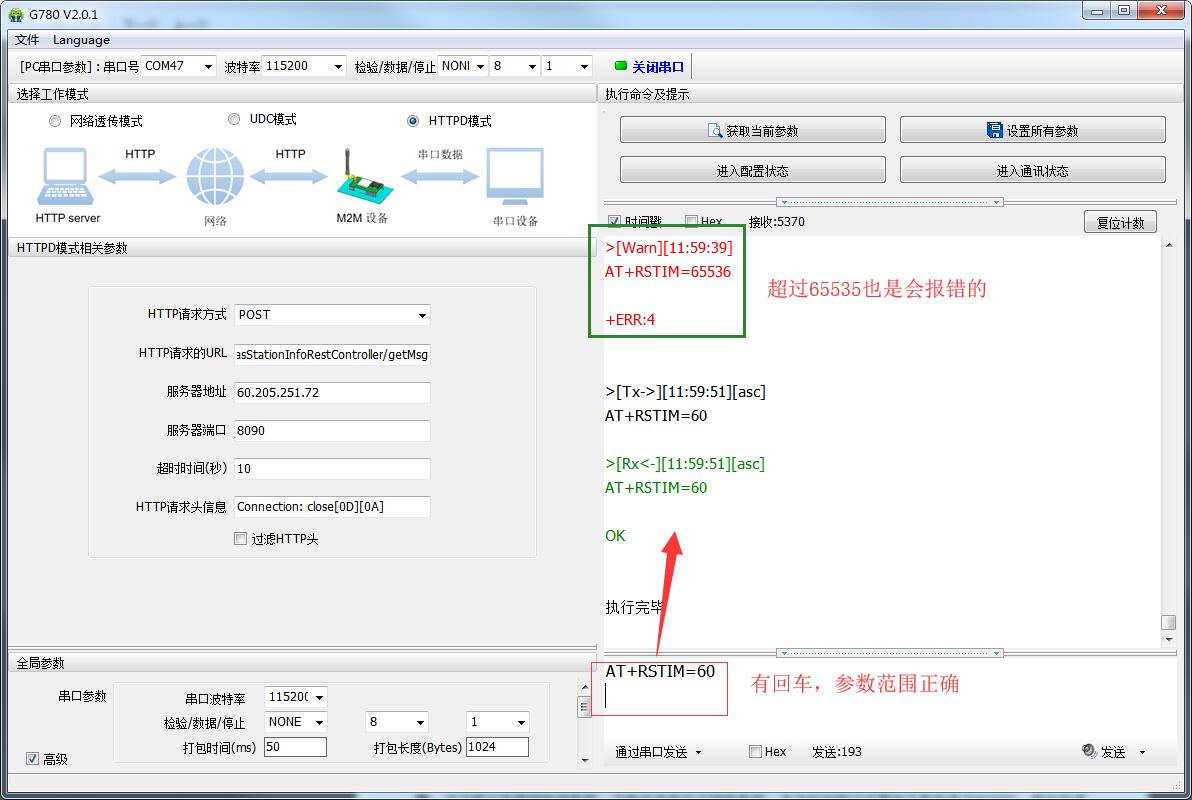
Task: Click the green serial port status indicator
Action: 620,67
